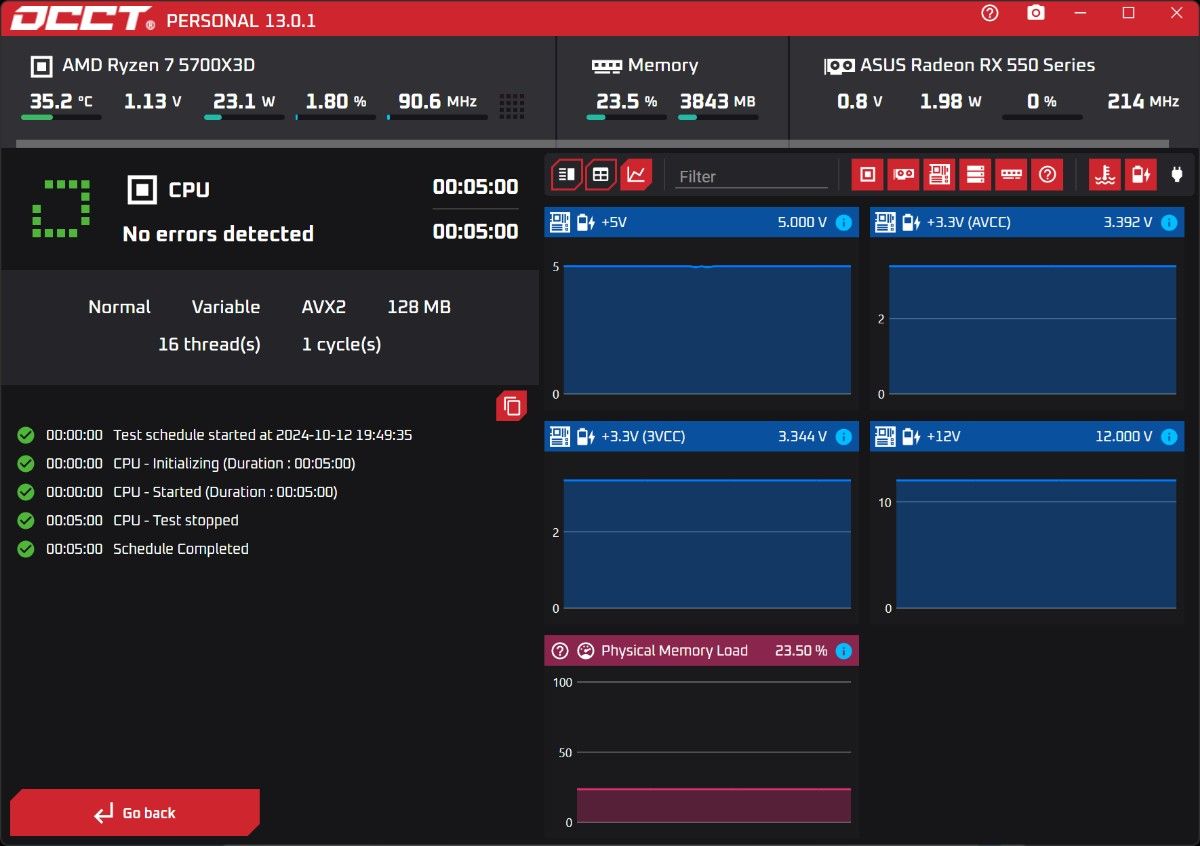Viewport: 1200px width, 846px height.
Task: Click the '16 thread(s)' setting label
Action: 209,344
